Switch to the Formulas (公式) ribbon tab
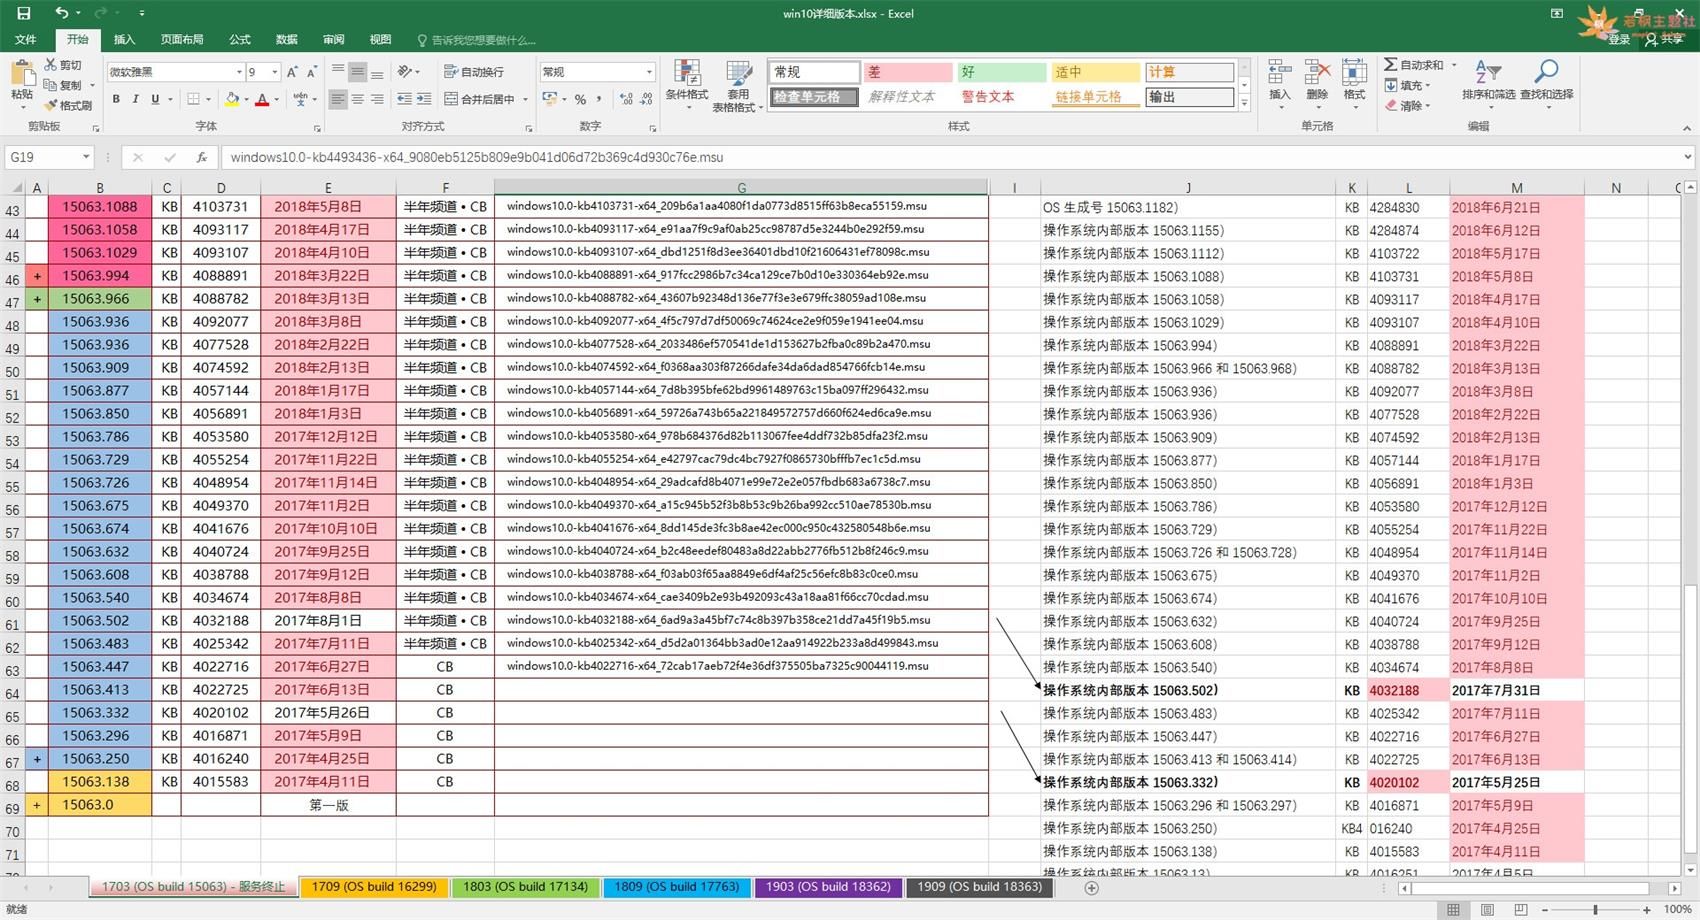The image size is (1700, 920). [x=239, y=39]
